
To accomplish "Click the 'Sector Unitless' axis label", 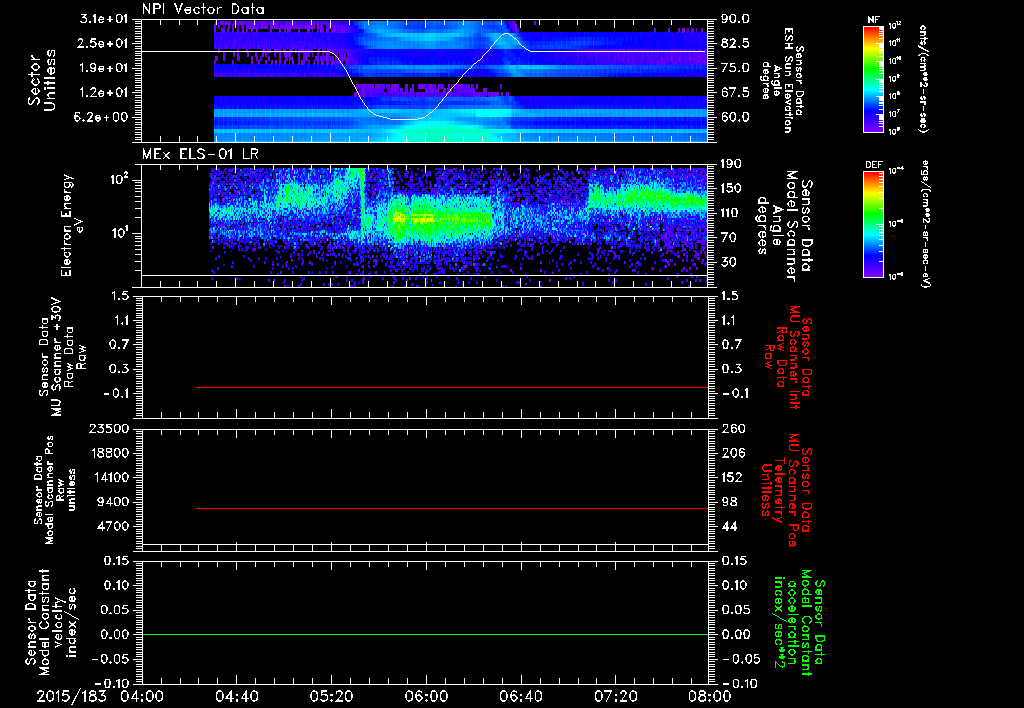I will pos(42,80).
